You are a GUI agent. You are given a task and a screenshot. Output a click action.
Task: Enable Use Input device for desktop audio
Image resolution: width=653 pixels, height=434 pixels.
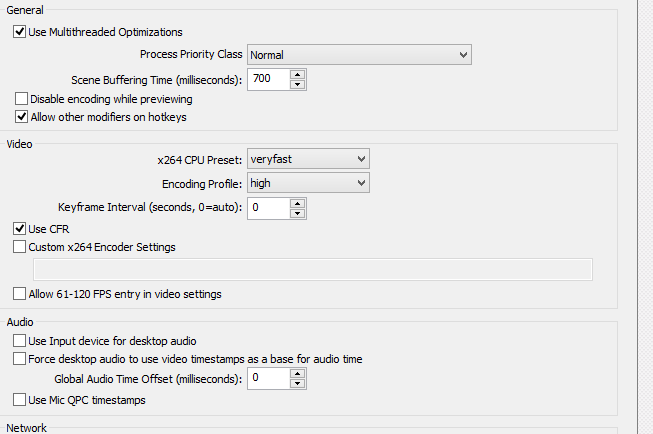point(20,341)
